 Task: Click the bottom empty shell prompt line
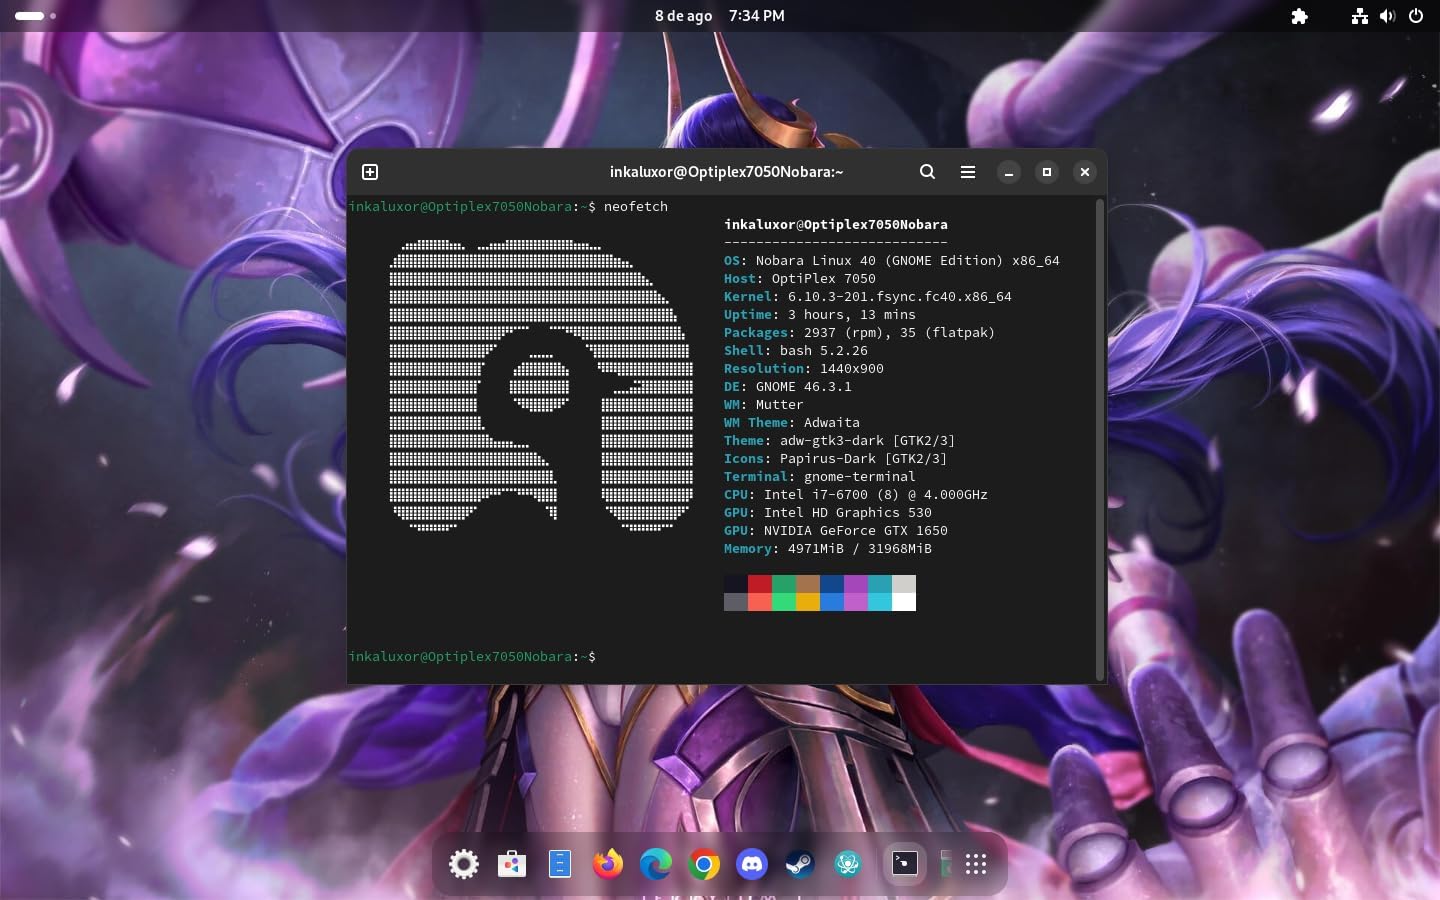click(472, 656)
